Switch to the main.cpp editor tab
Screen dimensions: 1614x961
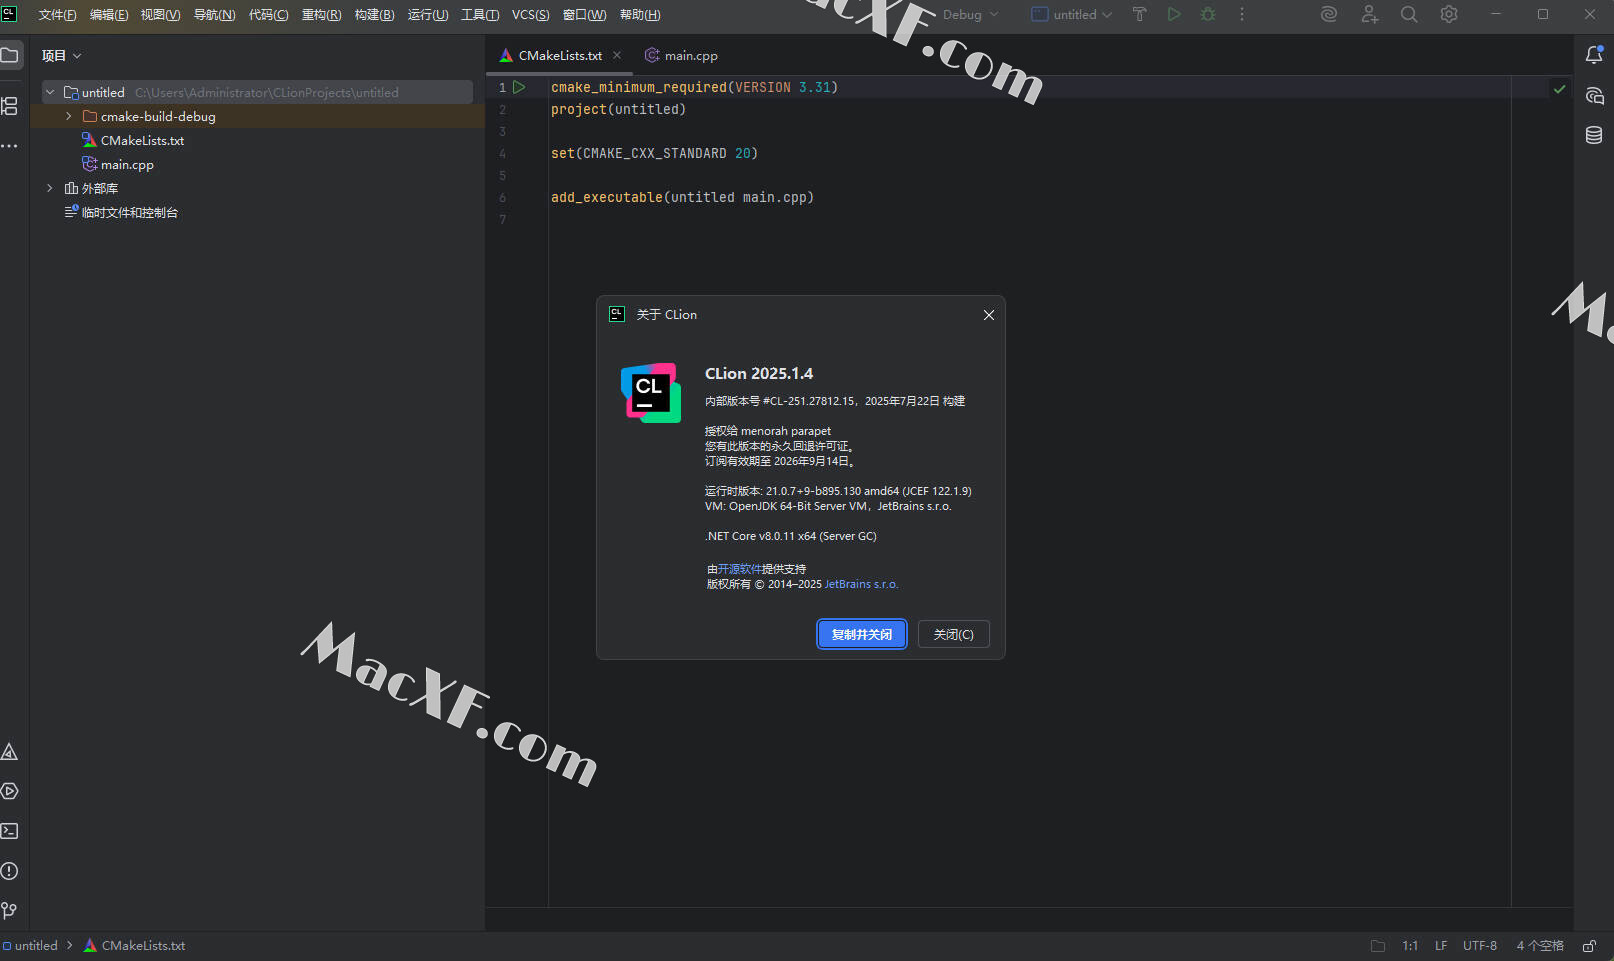682,55
